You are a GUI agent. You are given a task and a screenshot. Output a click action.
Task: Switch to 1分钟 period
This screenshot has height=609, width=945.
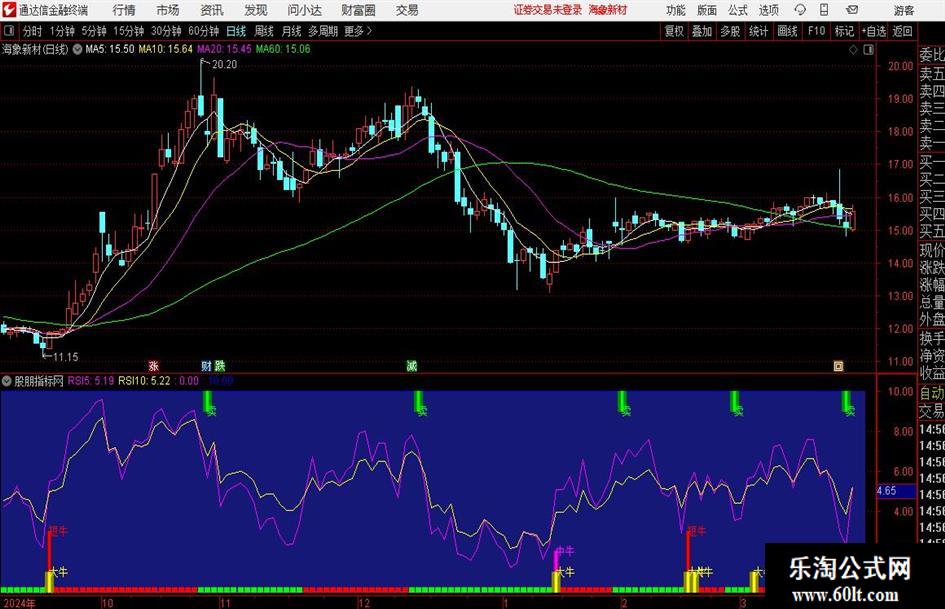point(61,31)
